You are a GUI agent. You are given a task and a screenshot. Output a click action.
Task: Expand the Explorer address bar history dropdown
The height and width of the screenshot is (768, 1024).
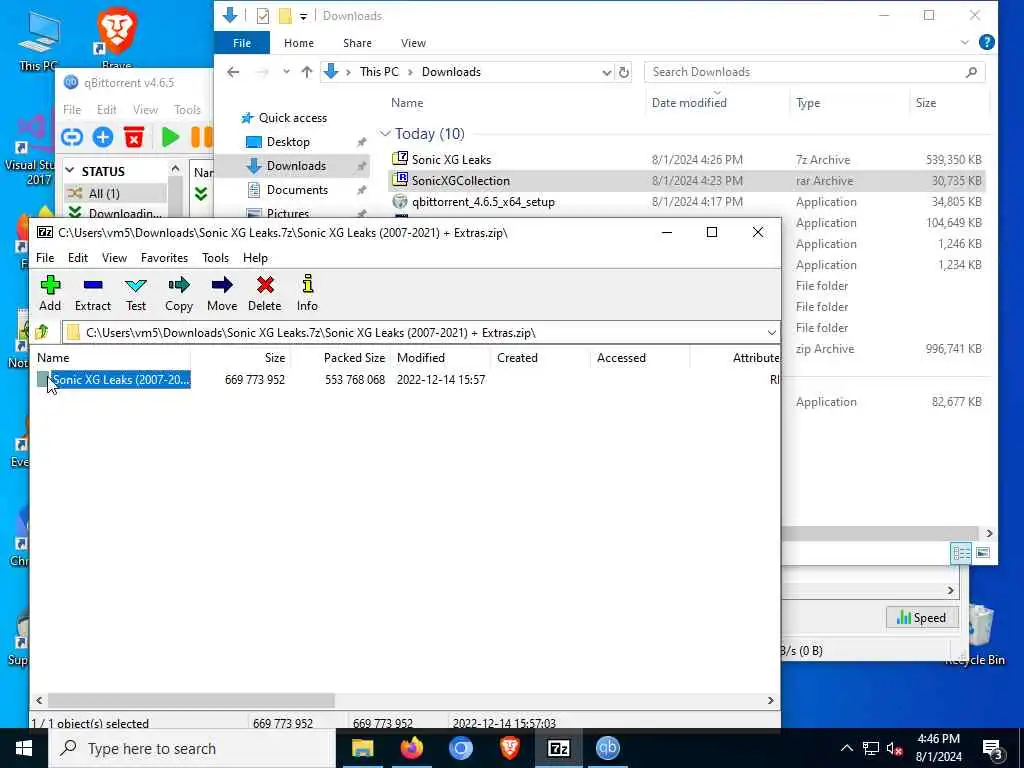tap(607, 72)
